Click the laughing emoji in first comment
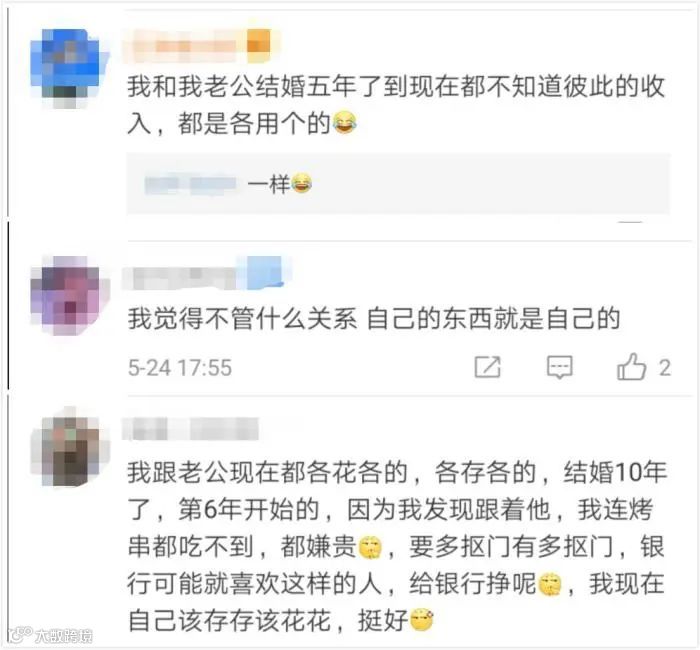Viewport: 700px width, 650px height. [x=344, y=123]
